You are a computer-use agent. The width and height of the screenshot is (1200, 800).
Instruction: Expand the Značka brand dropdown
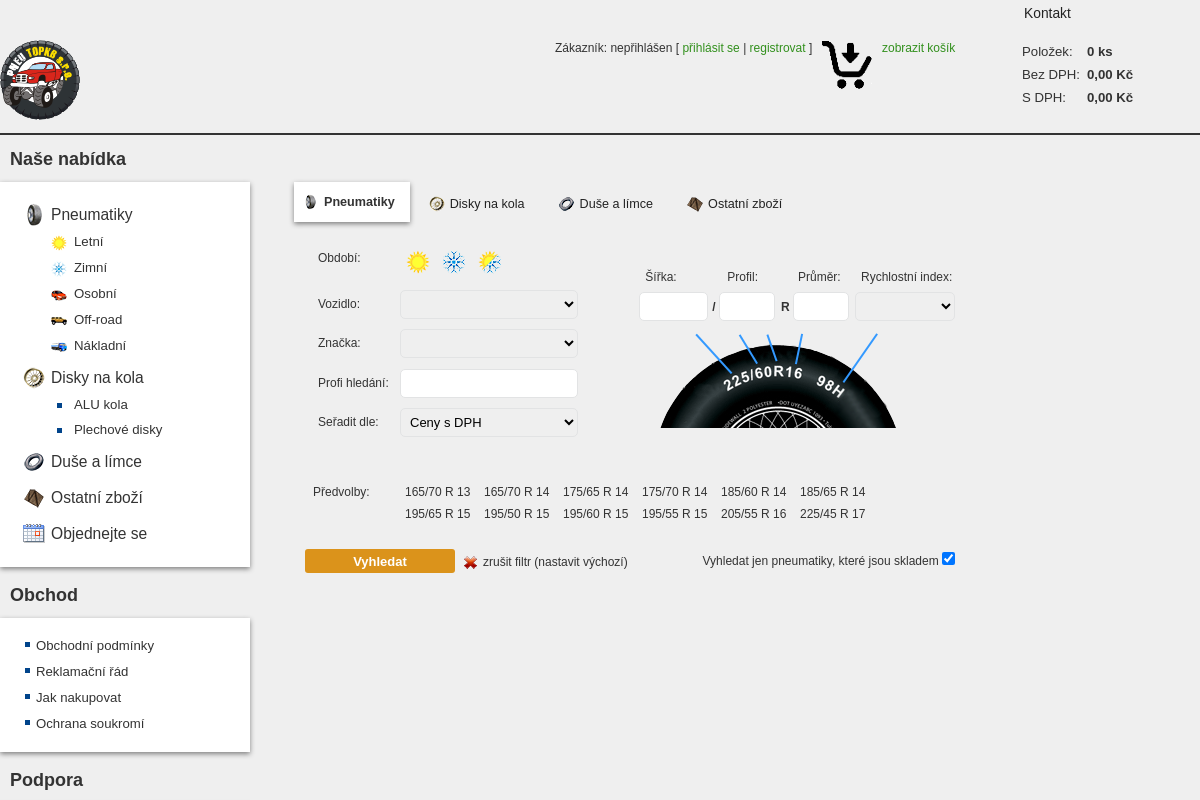click(489, 343)
